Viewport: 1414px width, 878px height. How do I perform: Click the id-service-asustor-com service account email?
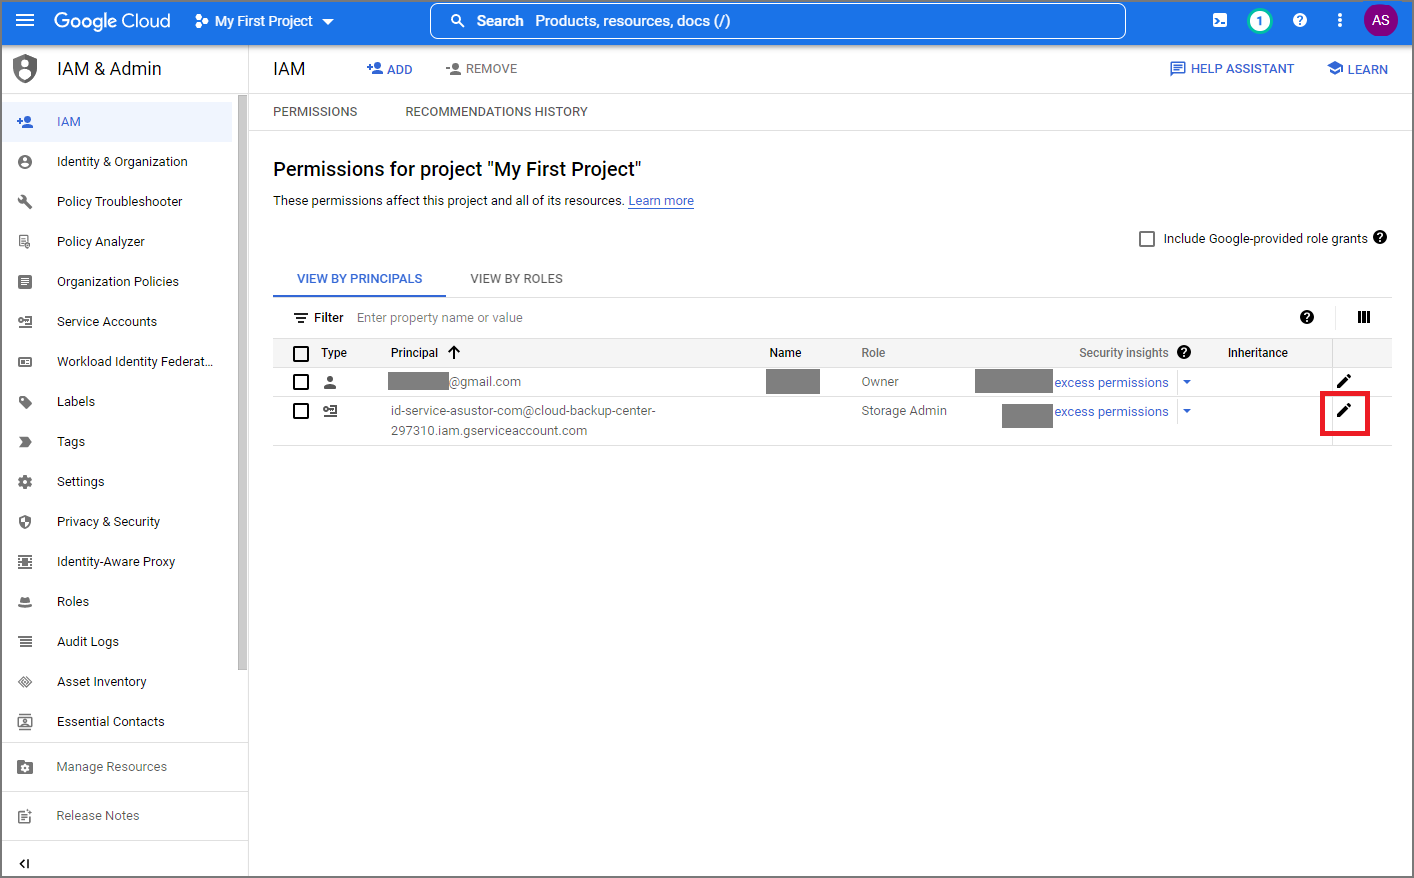523,421
